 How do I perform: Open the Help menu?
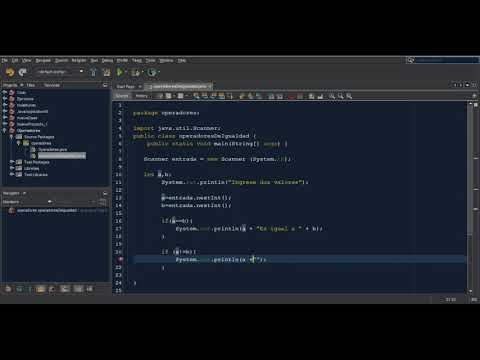tap(182, 60)
